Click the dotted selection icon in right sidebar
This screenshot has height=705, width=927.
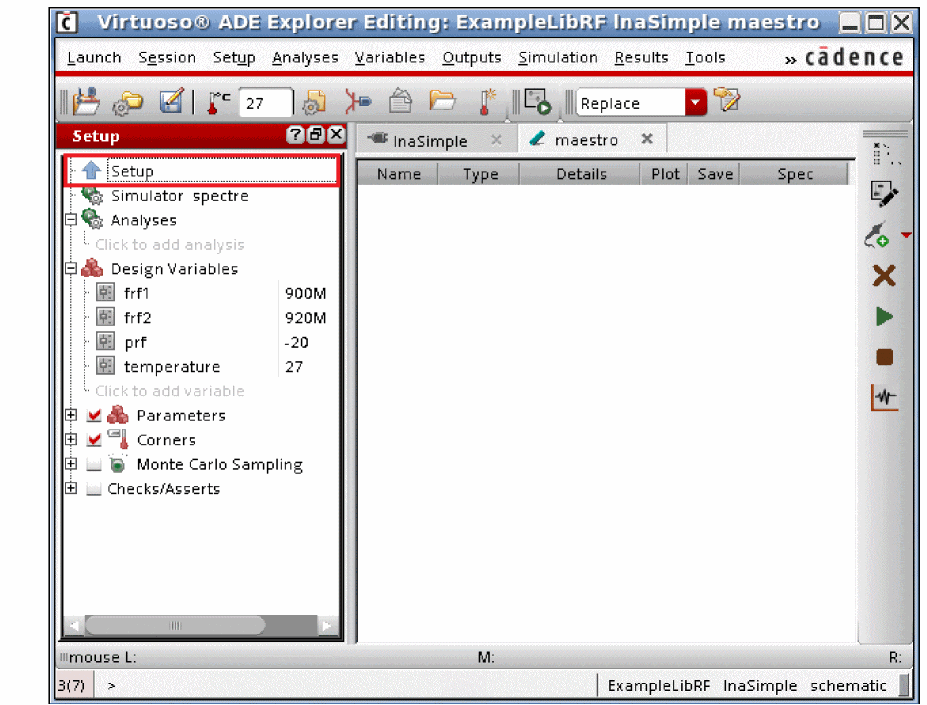click(x=885, y=154)
